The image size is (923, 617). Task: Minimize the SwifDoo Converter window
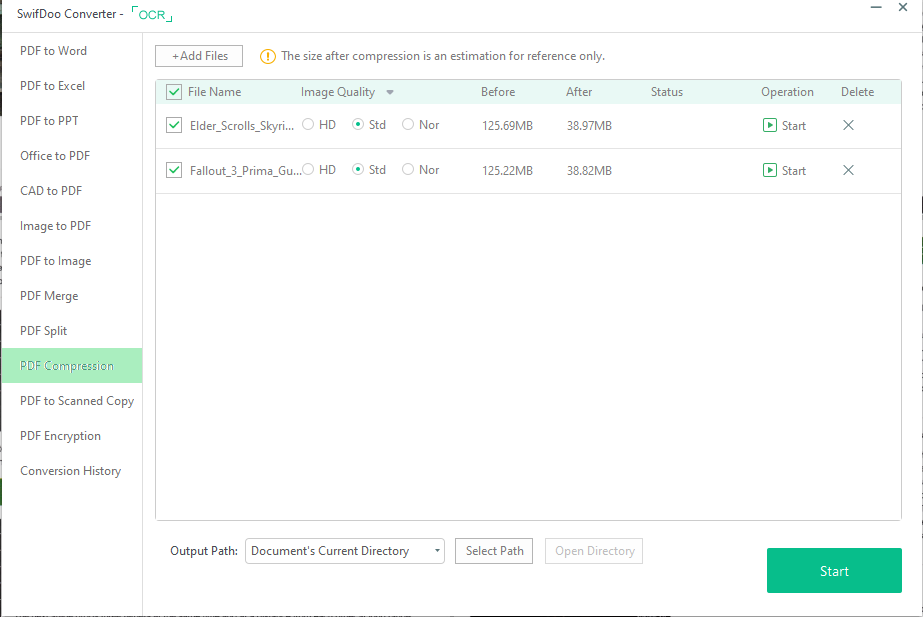[x=876, y=7]
